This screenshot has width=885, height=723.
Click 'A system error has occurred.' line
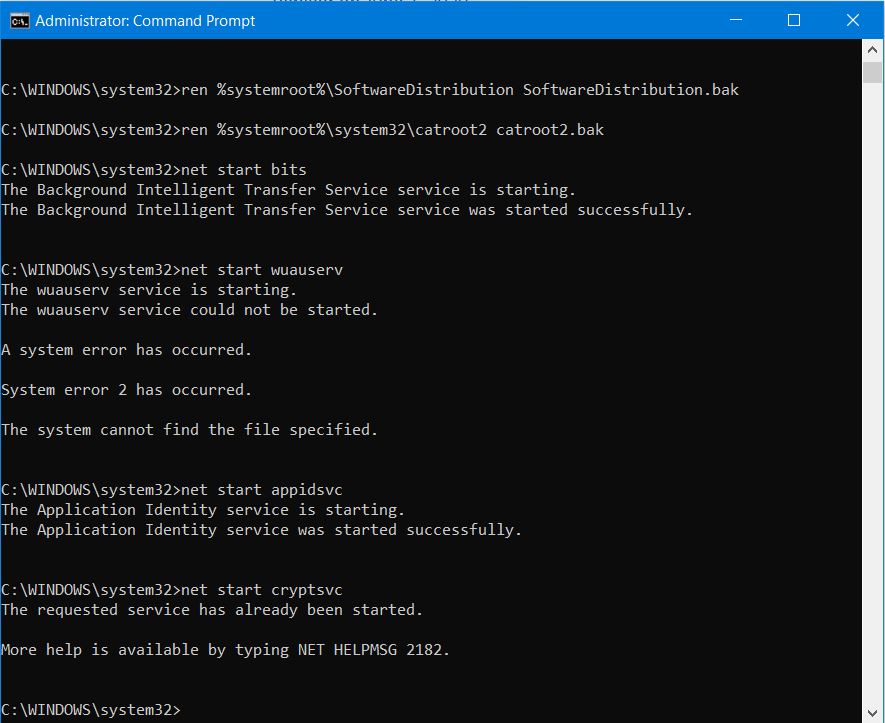click(x=126, y=350)
